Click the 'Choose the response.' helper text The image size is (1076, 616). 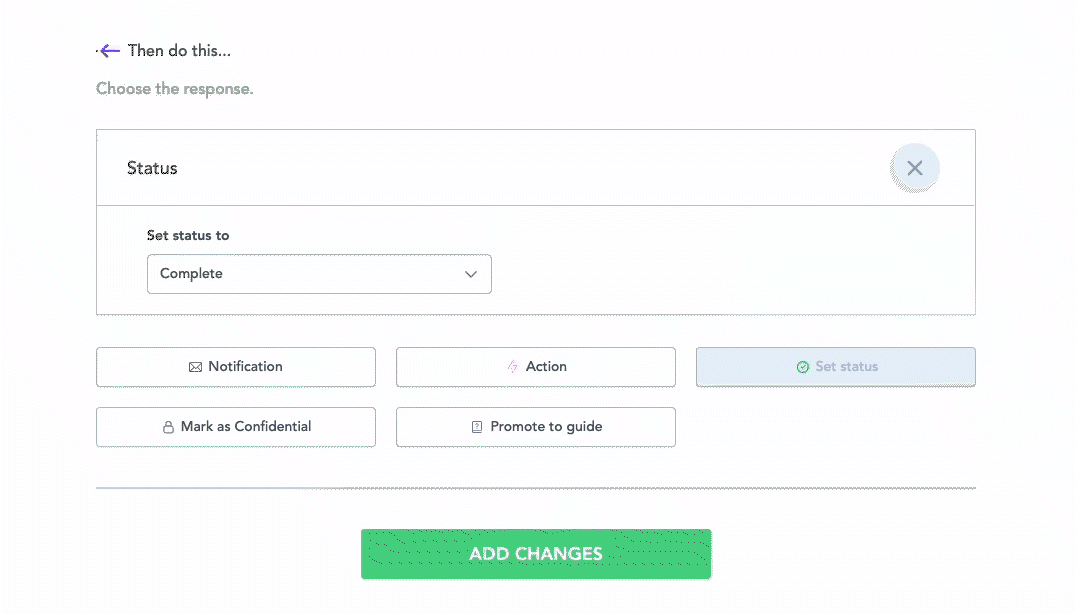(175, 89)
